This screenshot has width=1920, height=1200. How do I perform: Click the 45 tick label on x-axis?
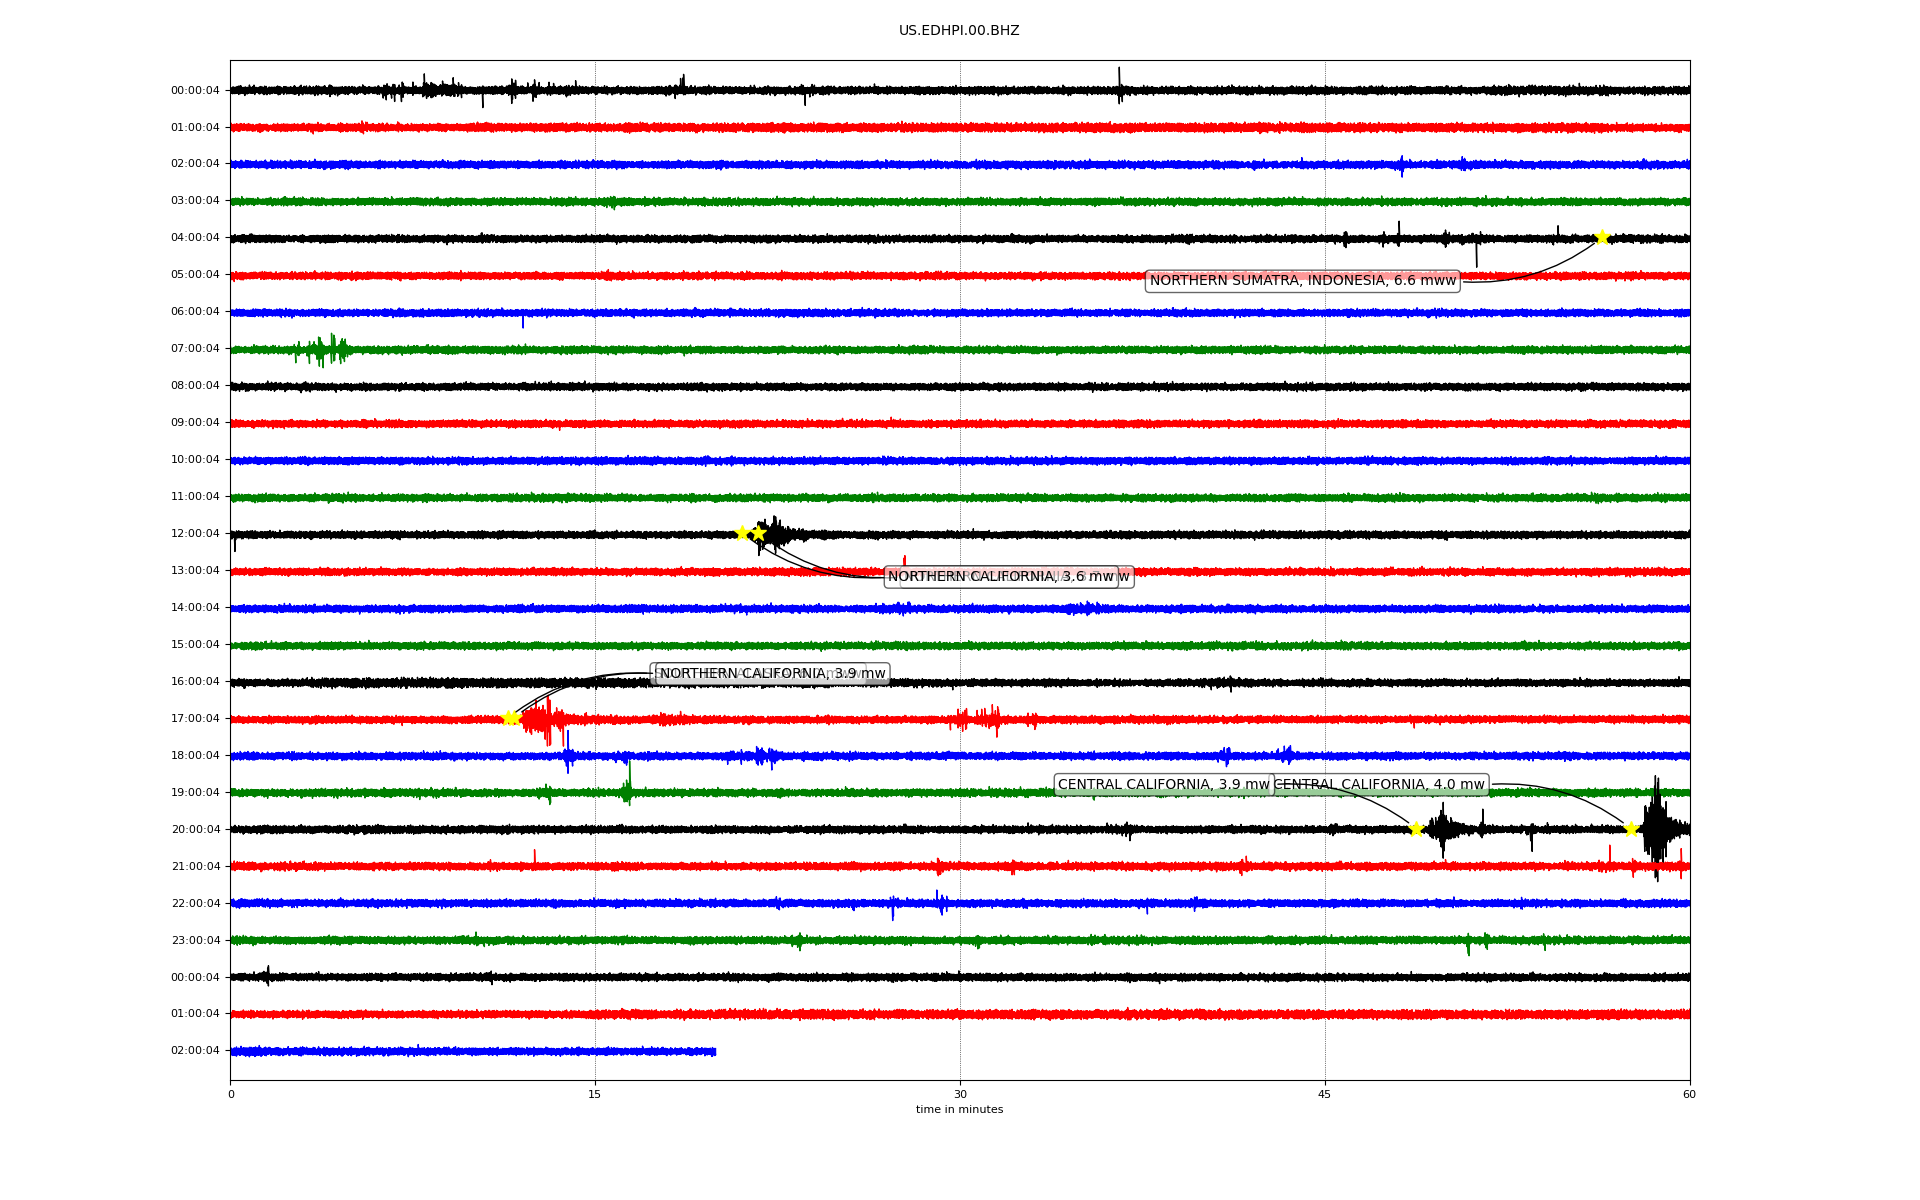(1325, 1094)
